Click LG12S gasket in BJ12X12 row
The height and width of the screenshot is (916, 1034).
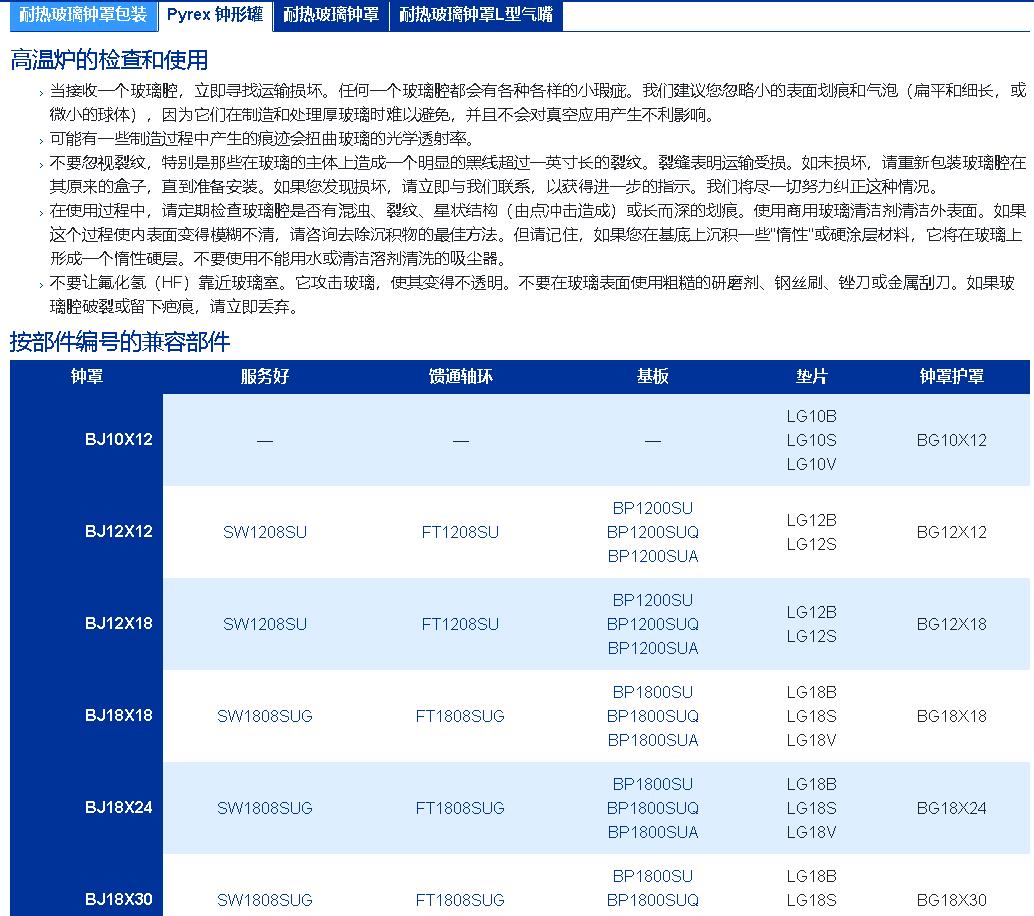click(812, 545)
